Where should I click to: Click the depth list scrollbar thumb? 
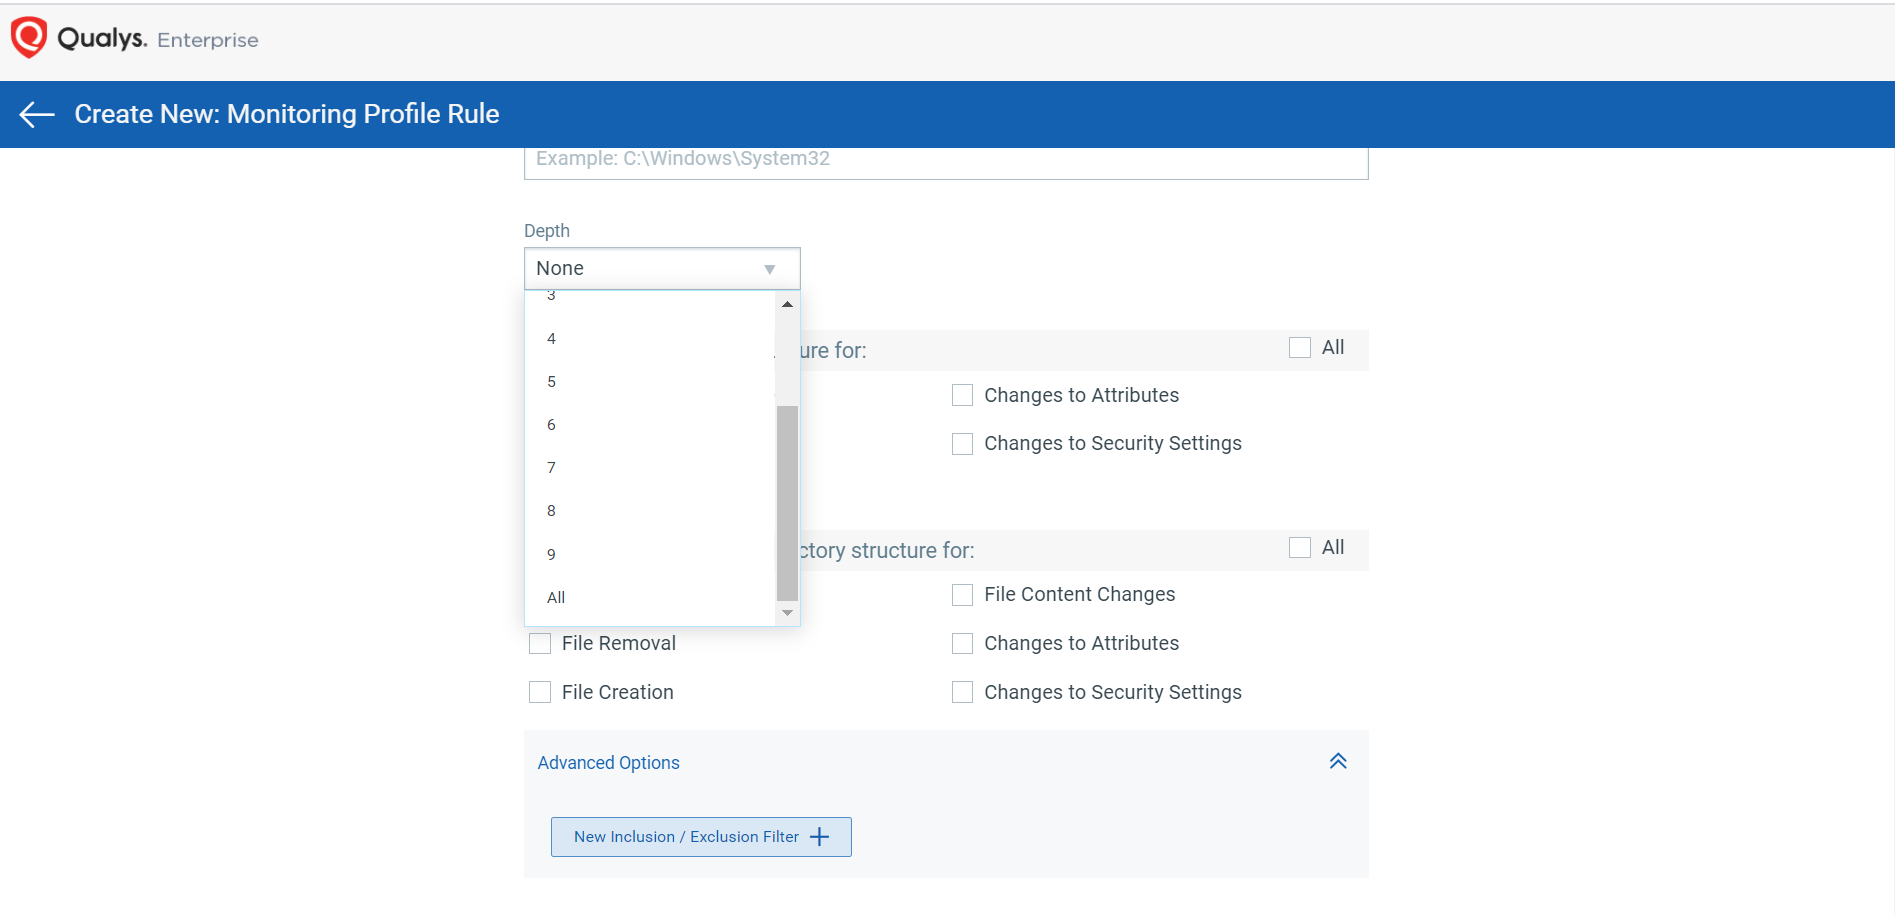click(787, 500)
